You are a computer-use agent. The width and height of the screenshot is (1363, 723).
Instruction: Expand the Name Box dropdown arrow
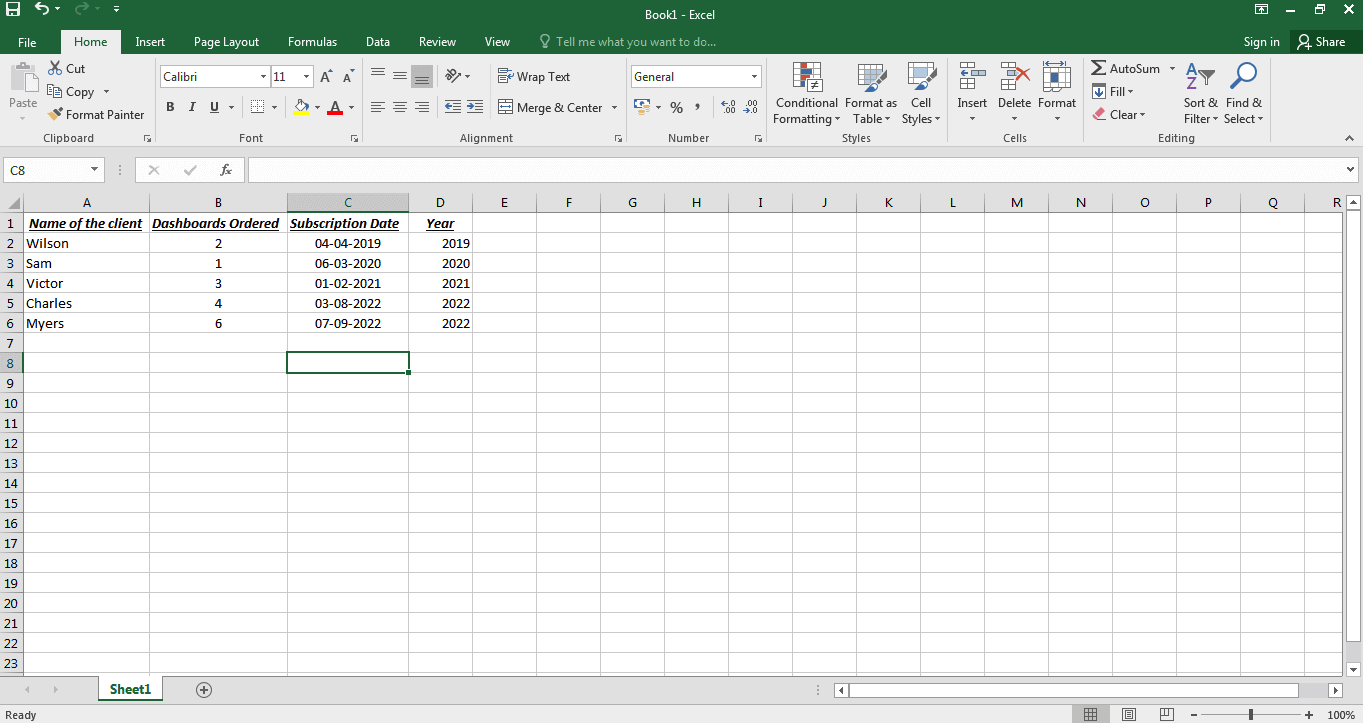coord(95,170)
